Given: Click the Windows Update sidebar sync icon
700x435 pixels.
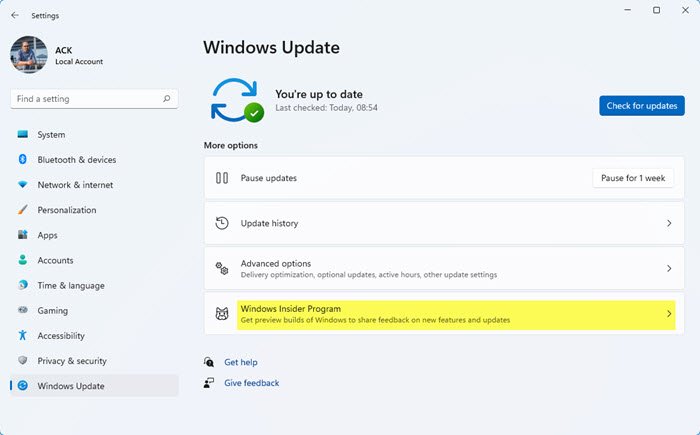Looking at the screenshot, I should click(22, 385).
